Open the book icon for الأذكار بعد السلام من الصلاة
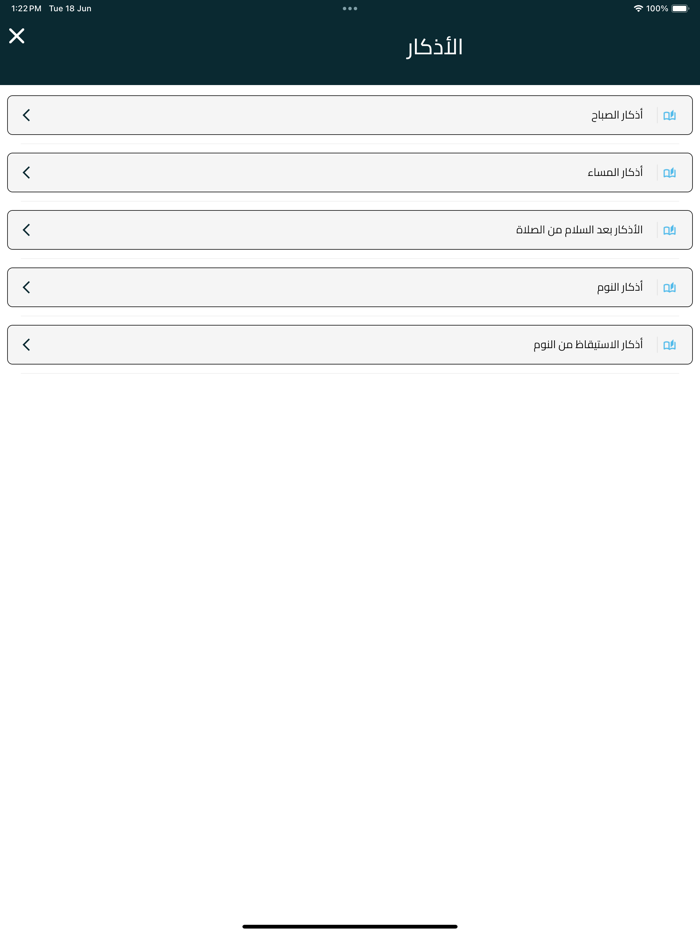The image size is (700, 934). click(669, 229)
